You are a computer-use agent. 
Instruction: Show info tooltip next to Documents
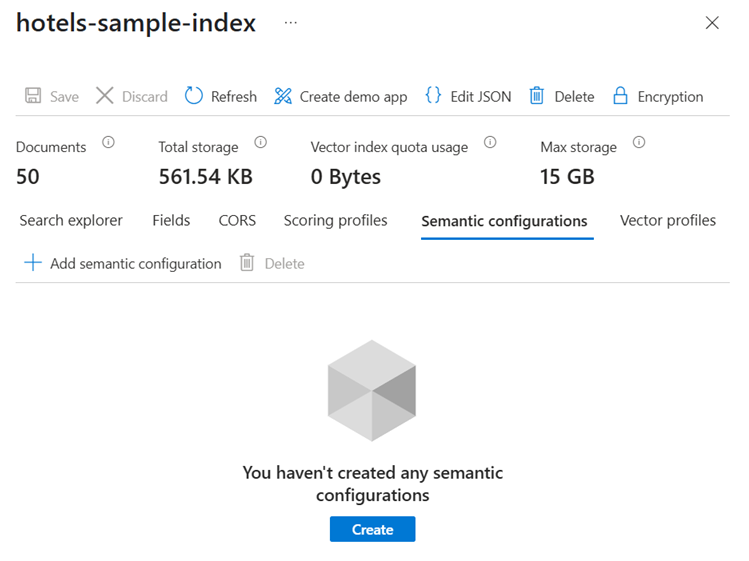pos(108,143)
